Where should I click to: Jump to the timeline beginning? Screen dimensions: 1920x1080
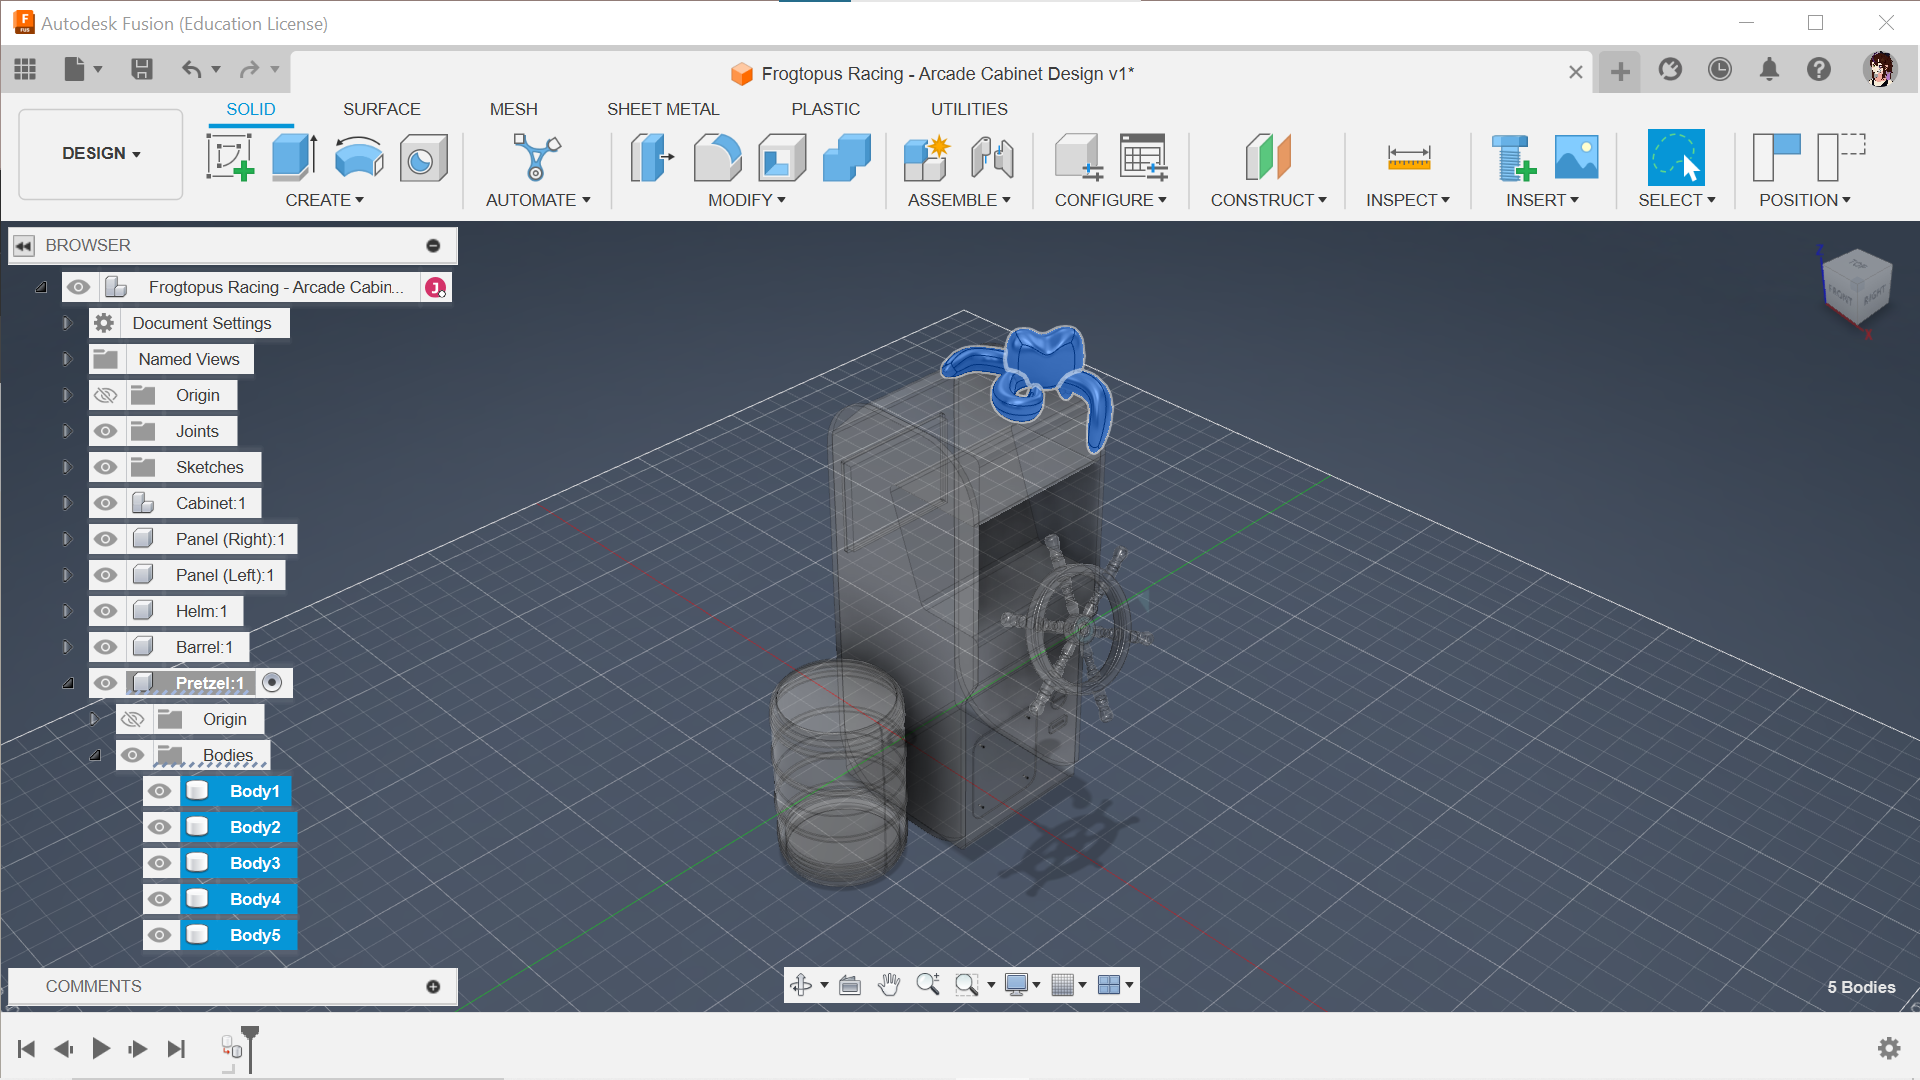27,1048
